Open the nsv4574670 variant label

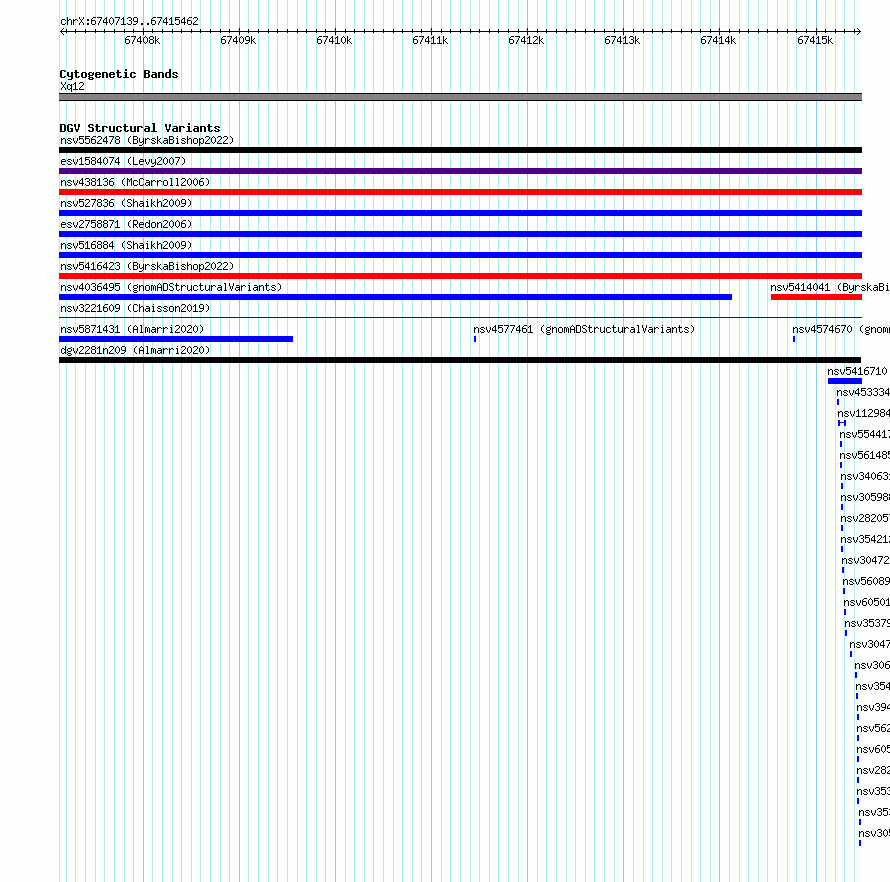point(841,329)
